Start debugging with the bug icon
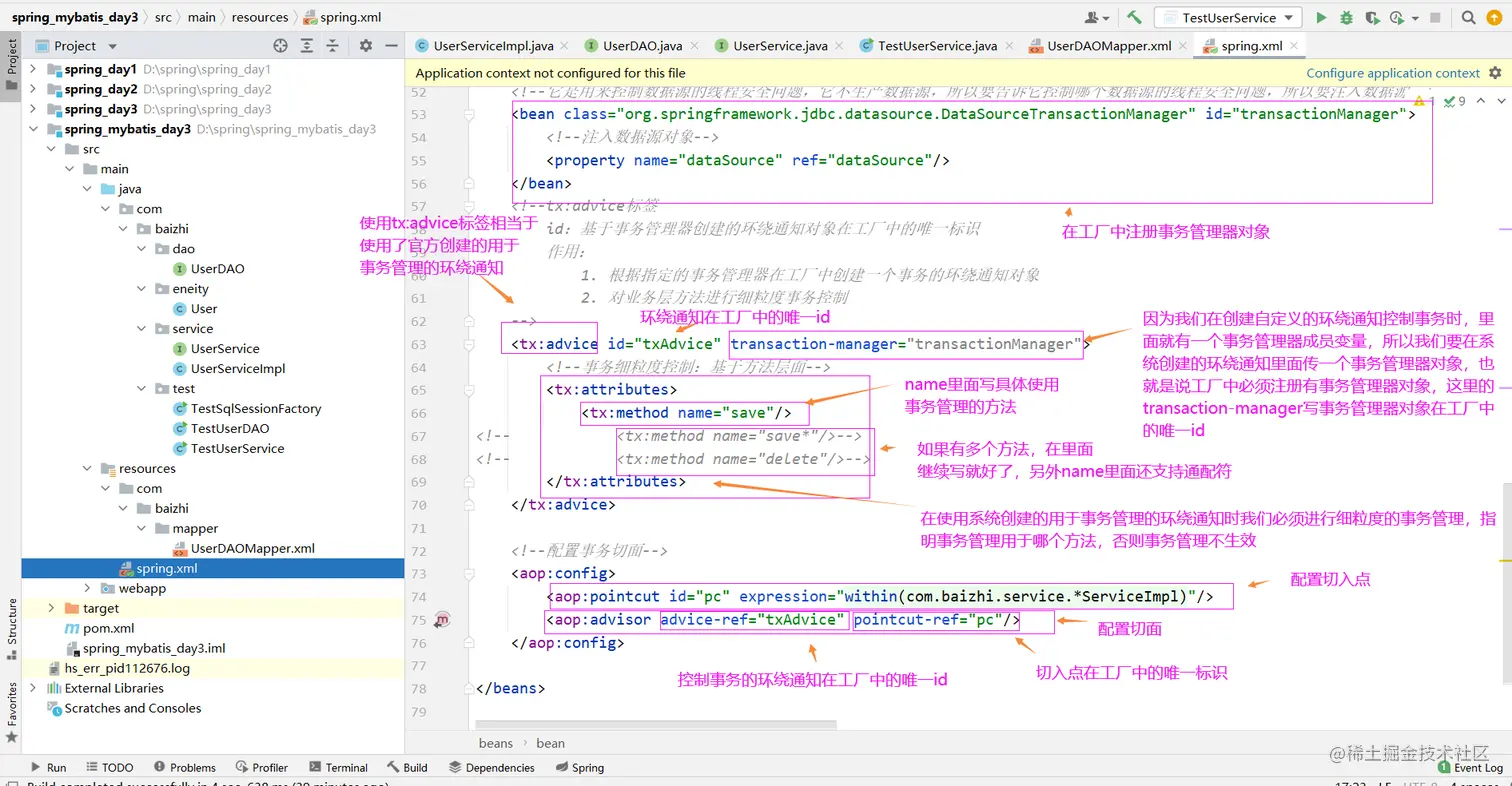The height and width of the screenshot is (786, 1512). pos(1347,18)
